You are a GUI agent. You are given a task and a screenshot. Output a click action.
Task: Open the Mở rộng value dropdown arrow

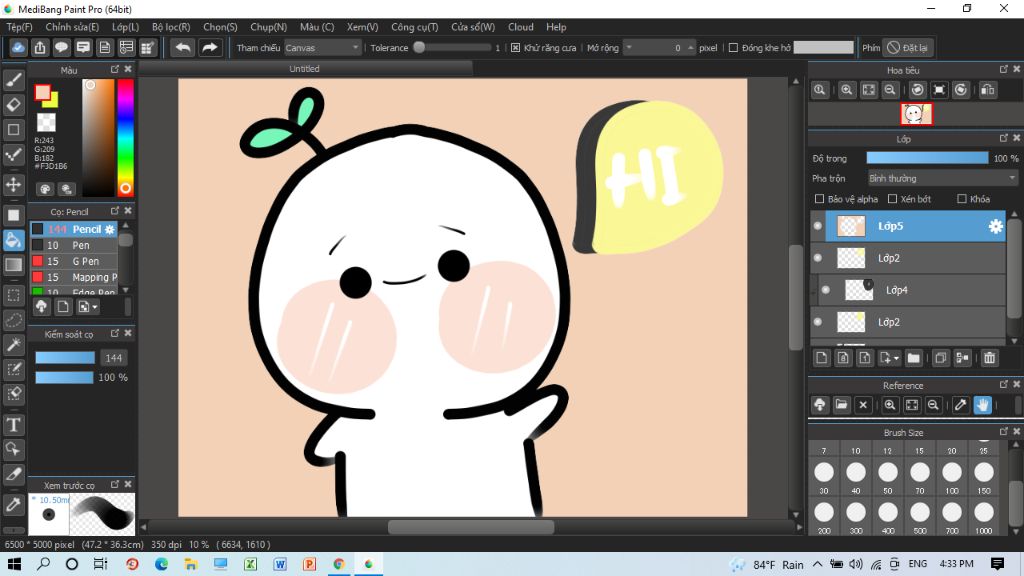(x=629, y=48)
